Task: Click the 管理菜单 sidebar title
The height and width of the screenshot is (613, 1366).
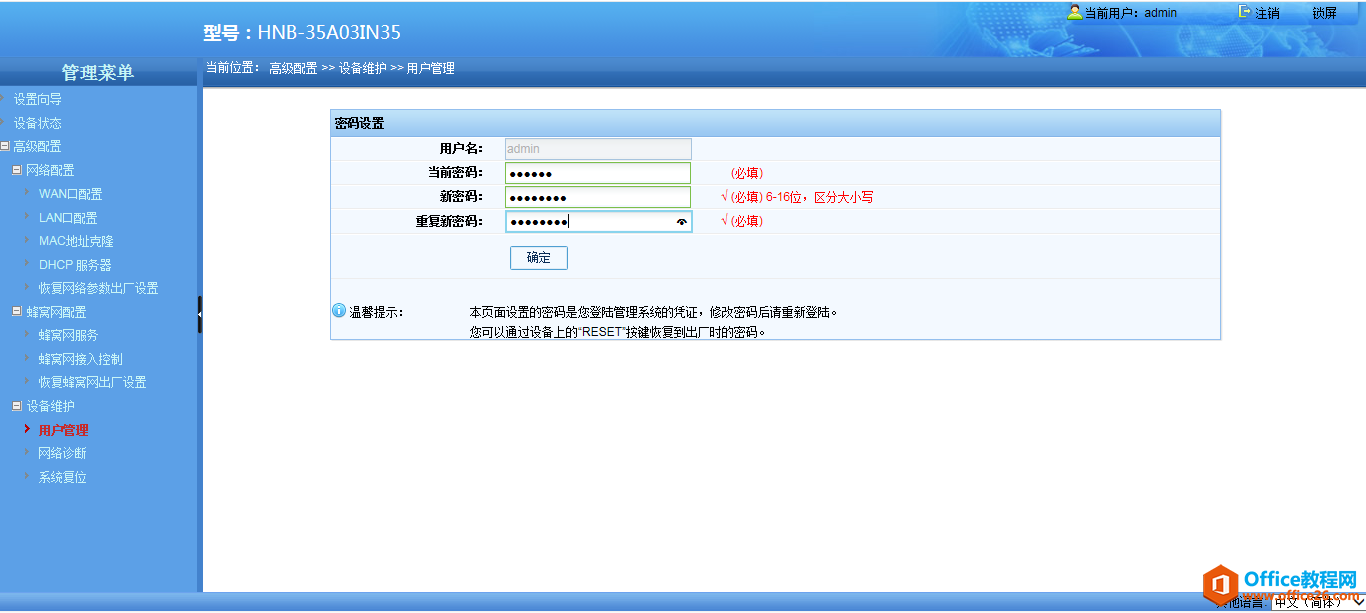Action: (98, 73)
